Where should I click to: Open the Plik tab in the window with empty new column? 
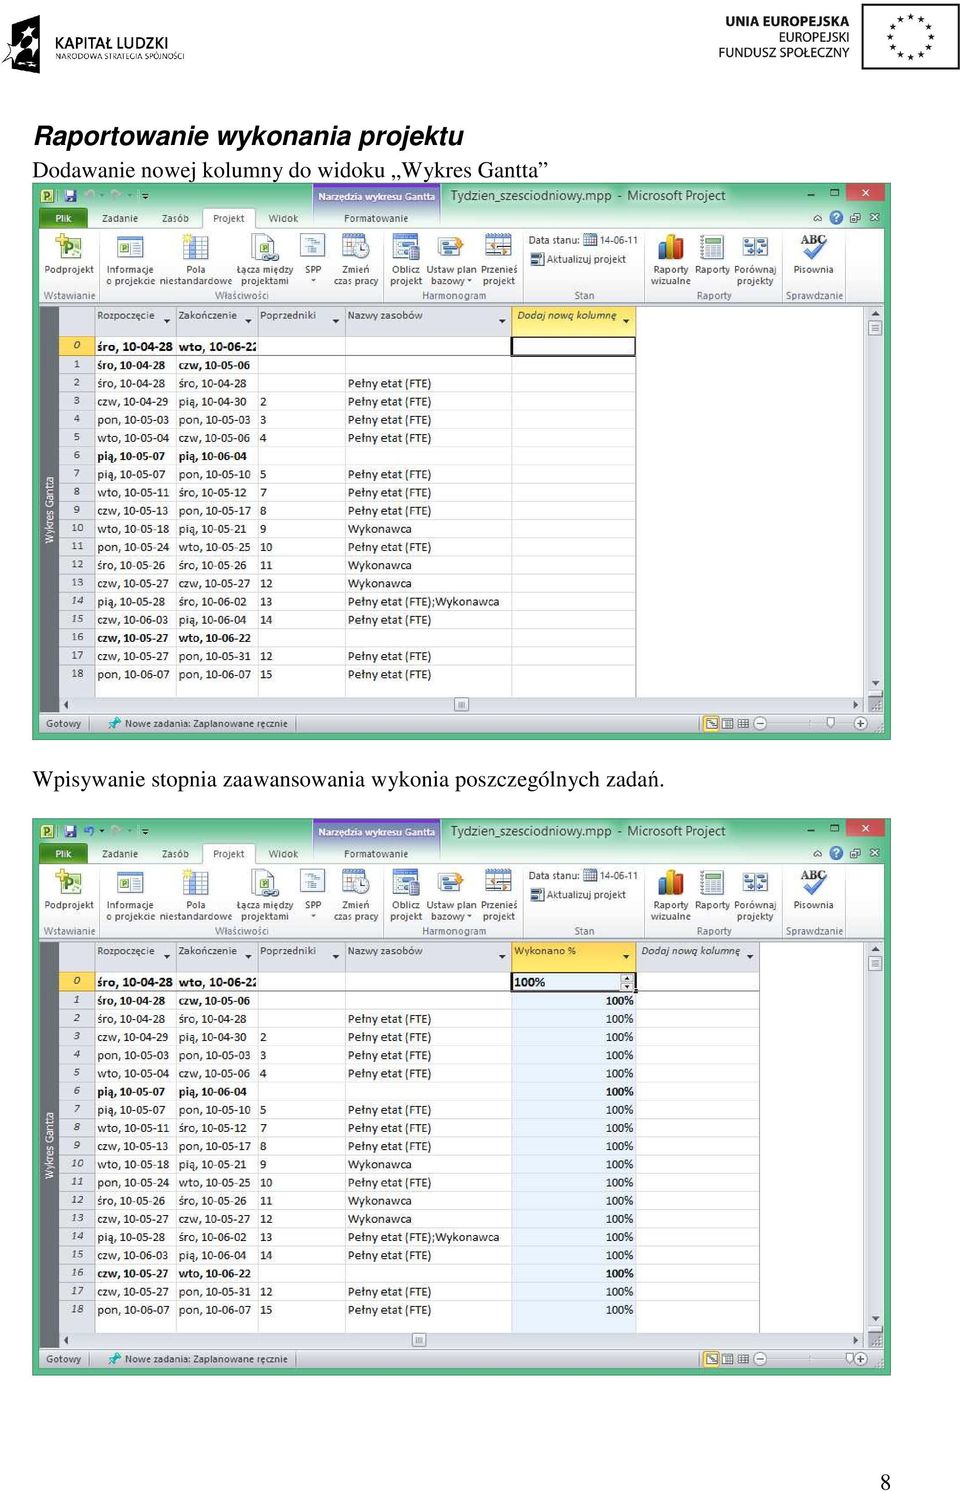(x=63, y=218)
